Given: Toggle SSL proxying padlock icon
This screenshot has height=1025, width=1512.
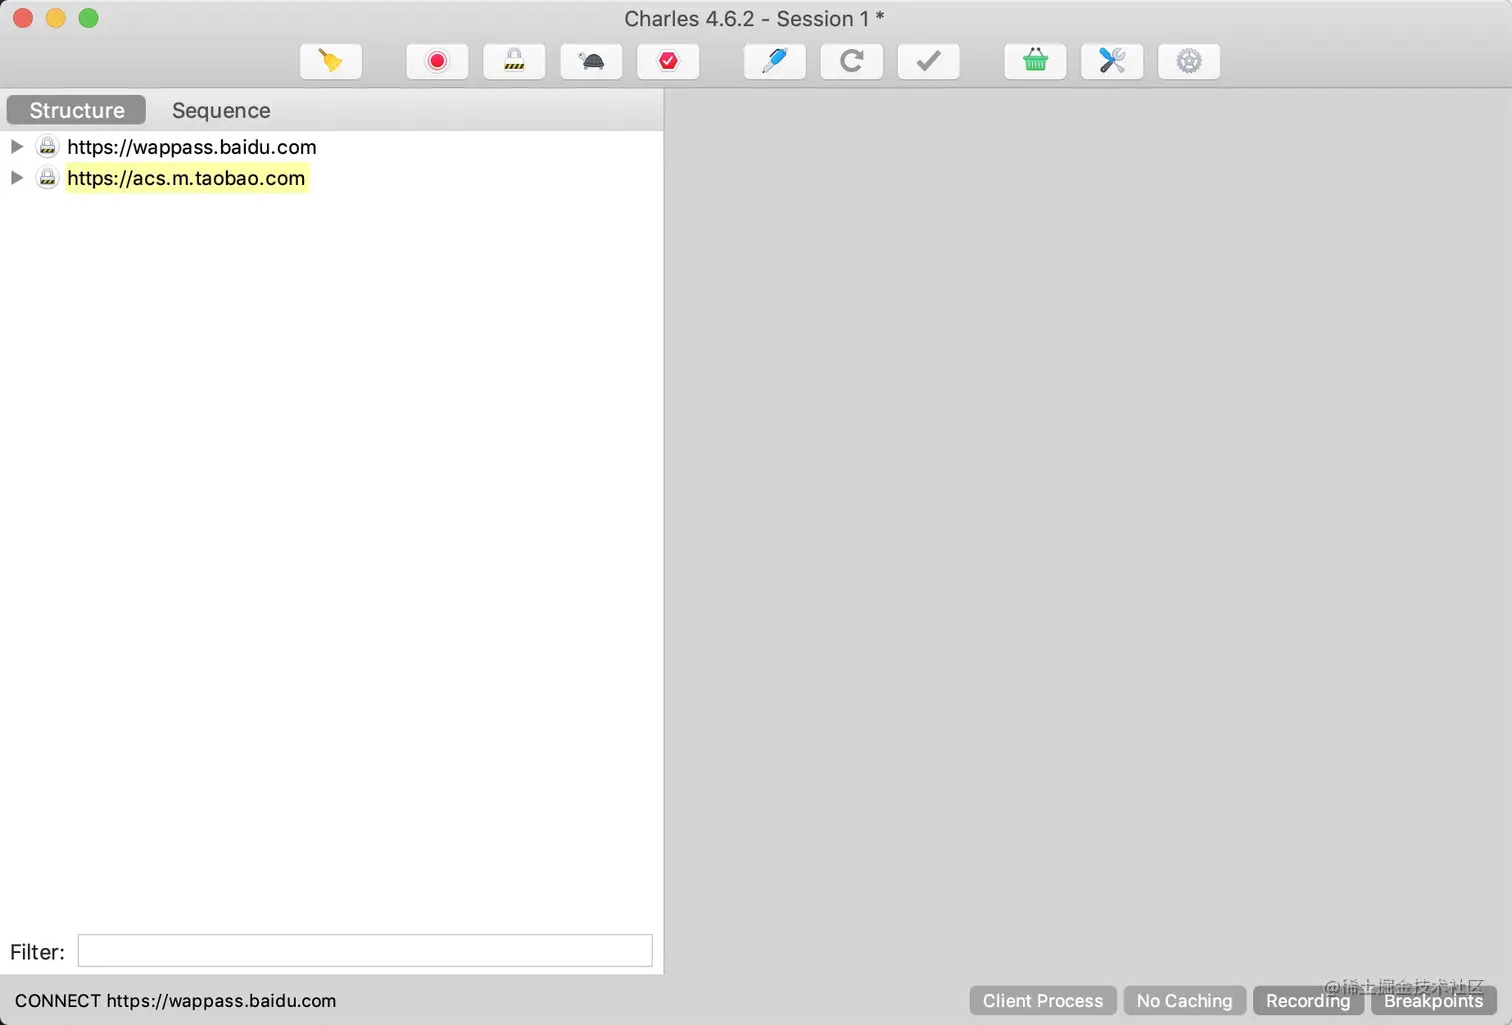Looking at the screenshot, I should click(x=514, y=61).
